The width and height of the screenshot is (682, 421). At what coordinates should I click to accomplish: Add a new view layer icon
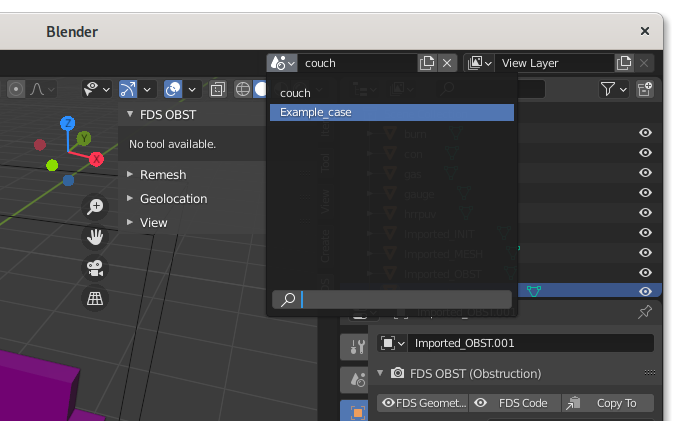pyautogui.click(x=624, y=63)
